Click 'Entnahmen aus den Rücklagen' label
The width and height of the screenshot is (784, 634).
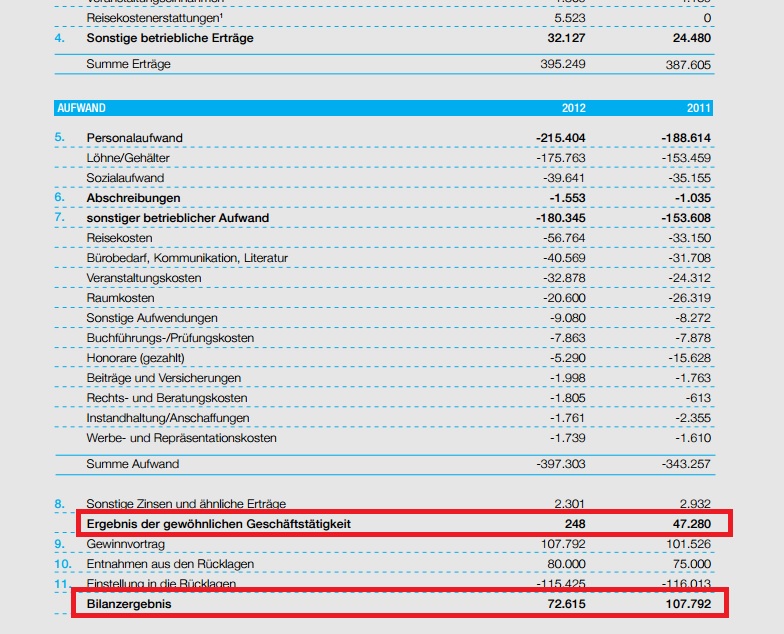pos(170,564)
